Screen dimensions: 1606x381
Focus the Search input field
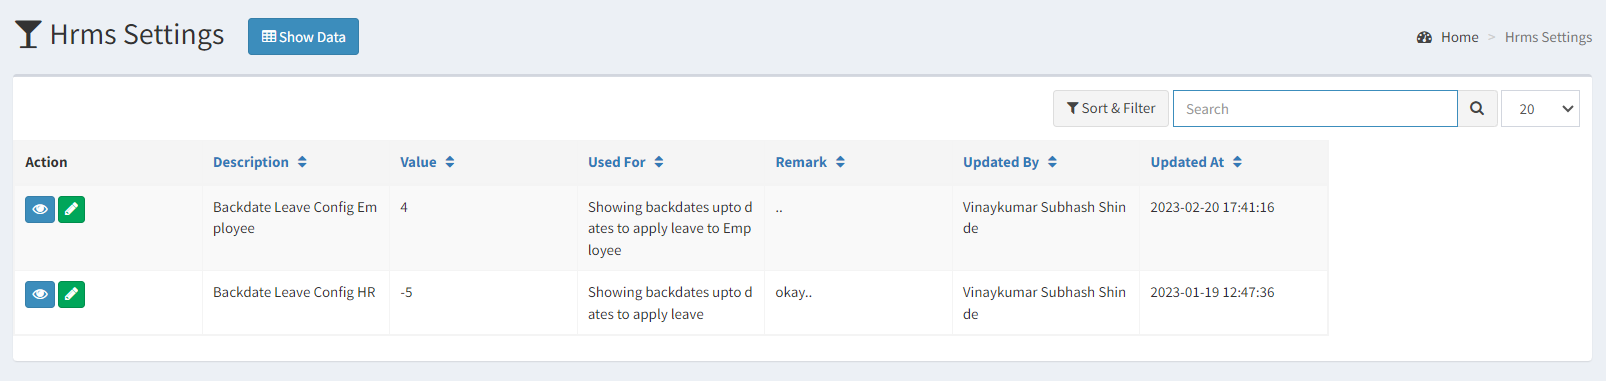pos(1315,109)
